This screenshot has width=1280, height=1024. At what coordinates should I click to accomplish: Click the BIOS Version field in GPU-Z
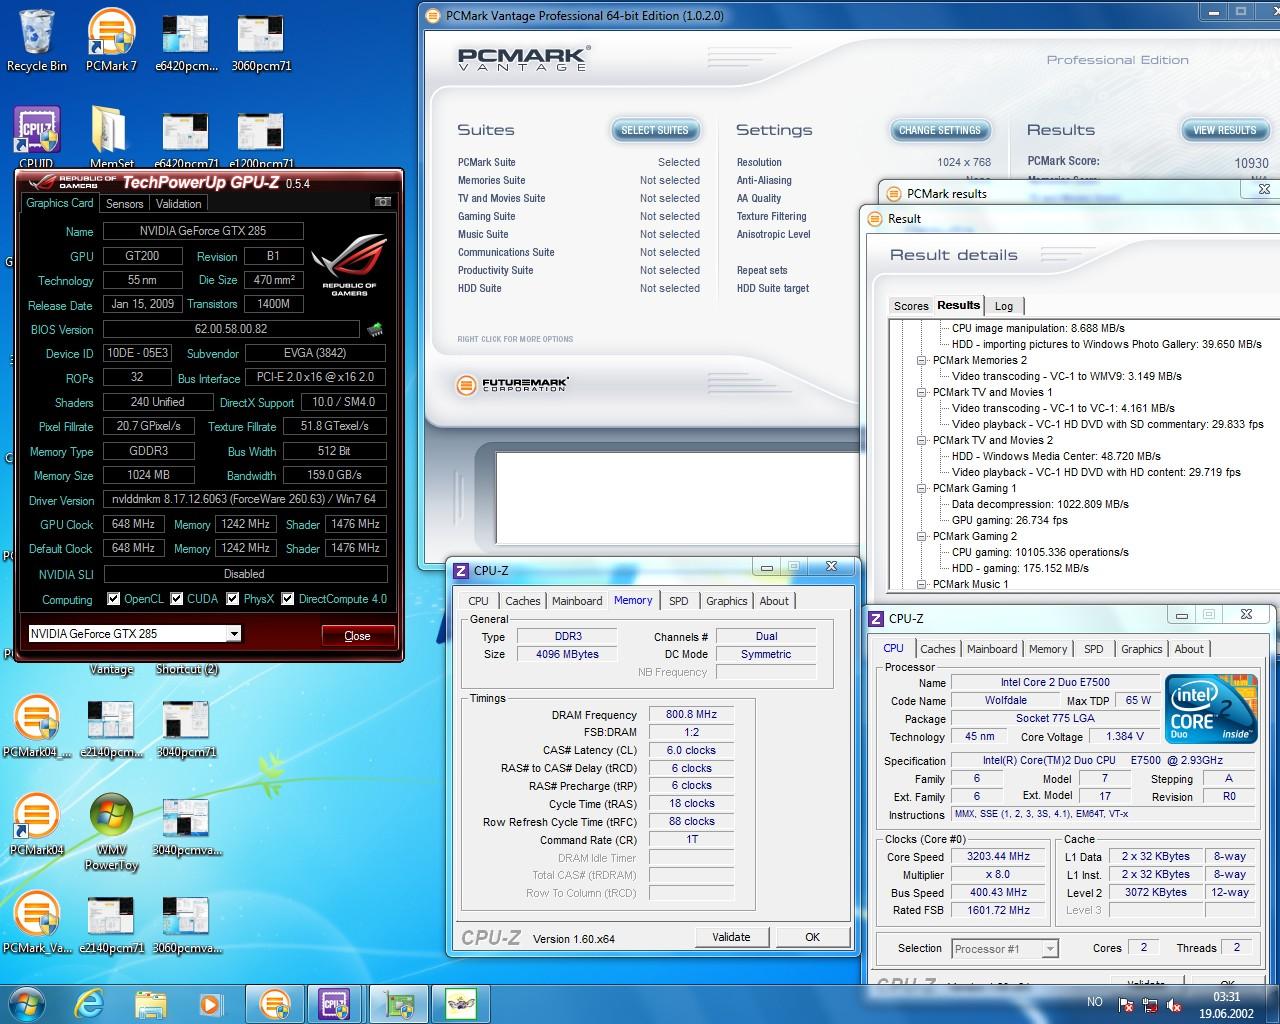click(x=231, y=329)
